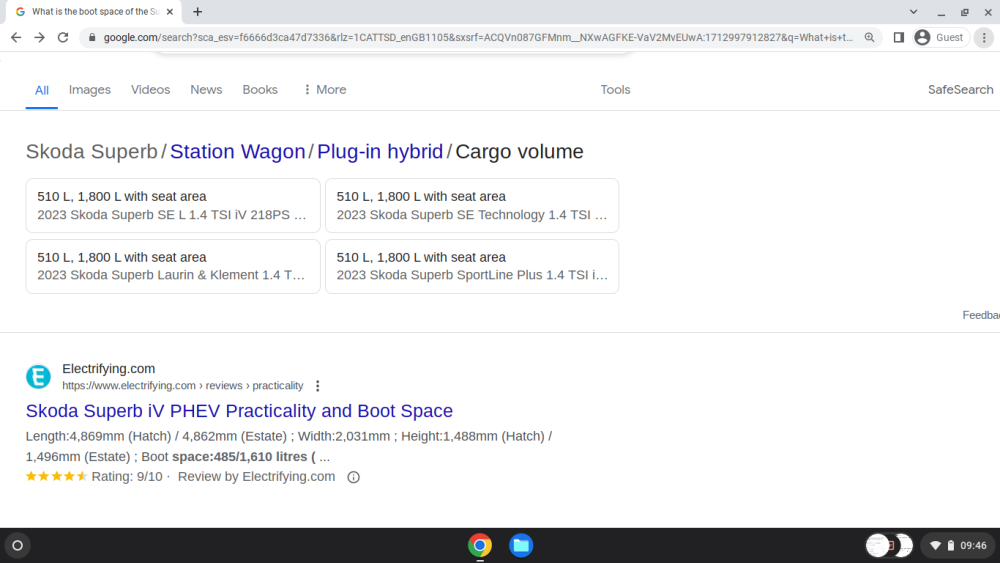
Task: Go back to the previous page
Action: click(16, 38)
